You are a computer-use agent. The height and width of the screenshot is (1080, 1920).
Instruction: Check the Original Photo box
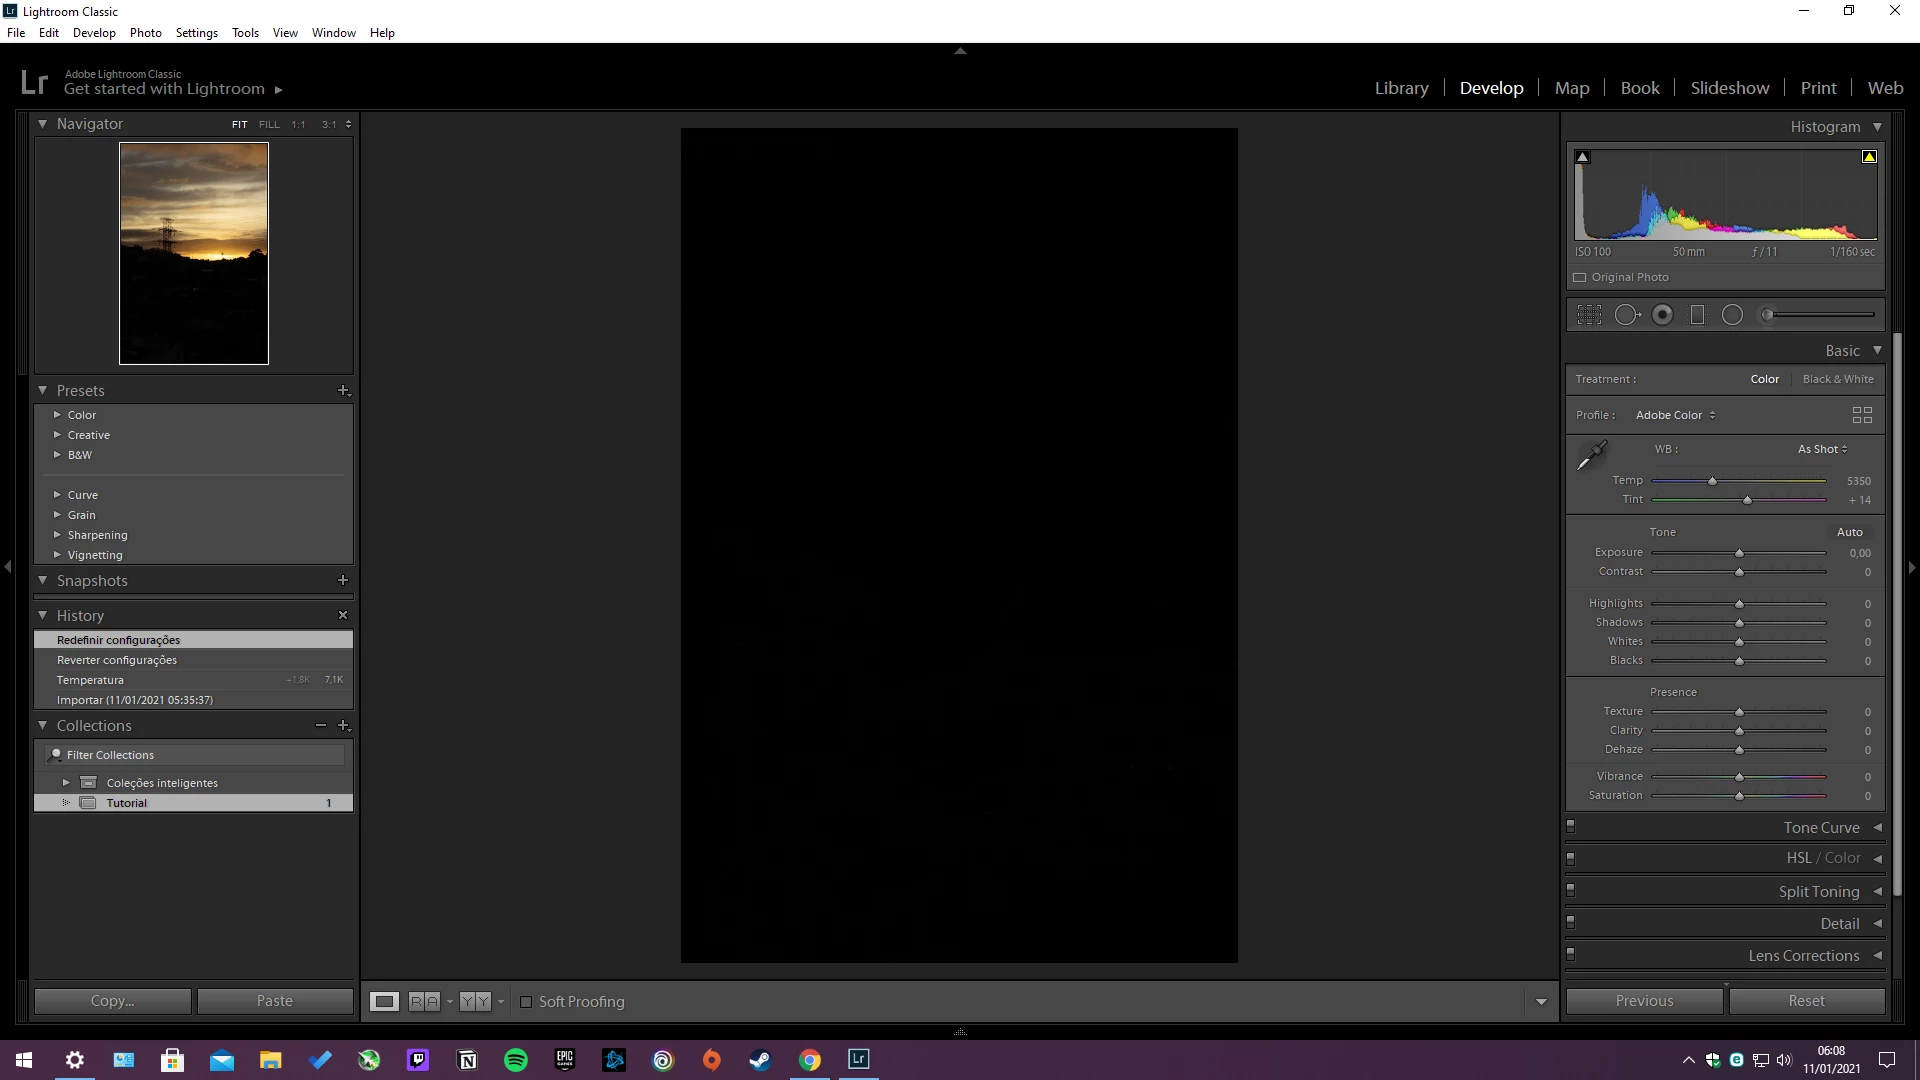point(1580,277)
